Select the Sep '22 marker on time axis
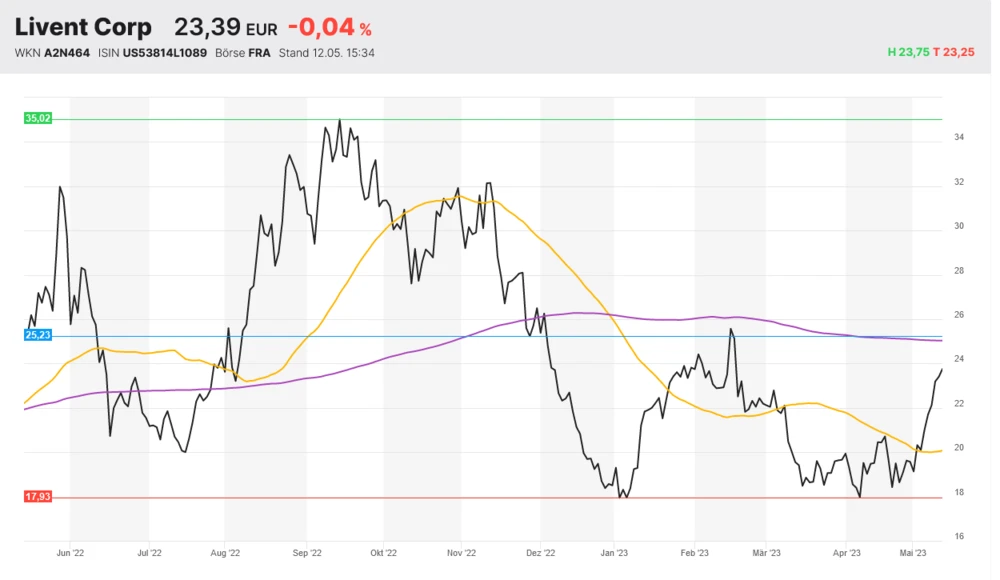Viewport: 1000px width, 580px height. point(307,551)
